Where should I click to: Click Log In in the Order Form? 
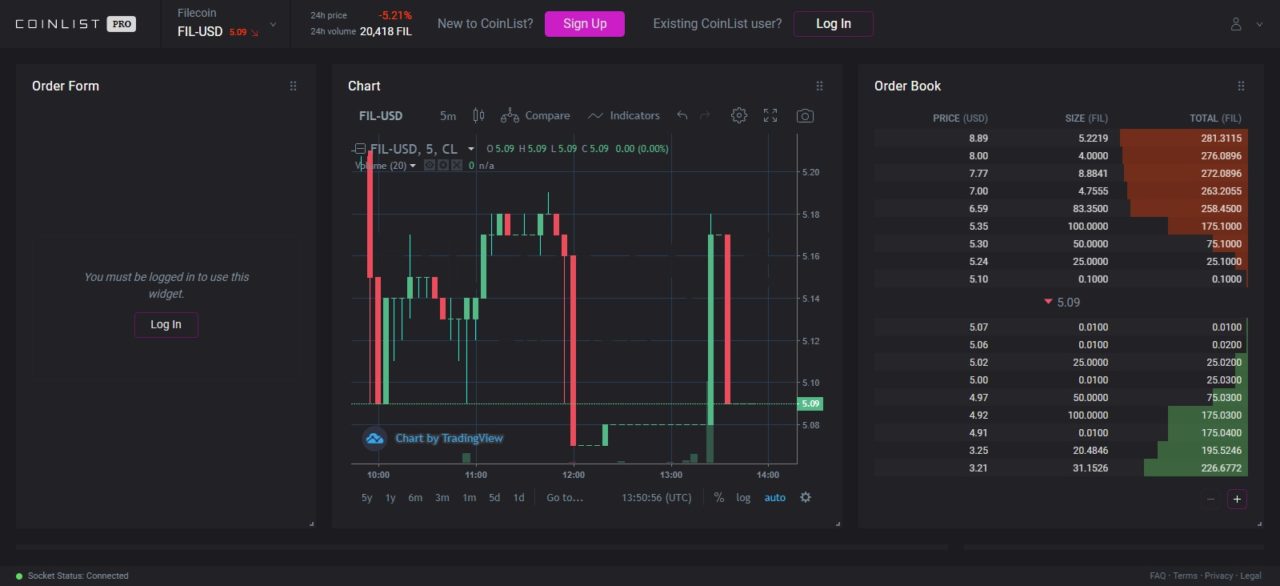coord(166,325)
